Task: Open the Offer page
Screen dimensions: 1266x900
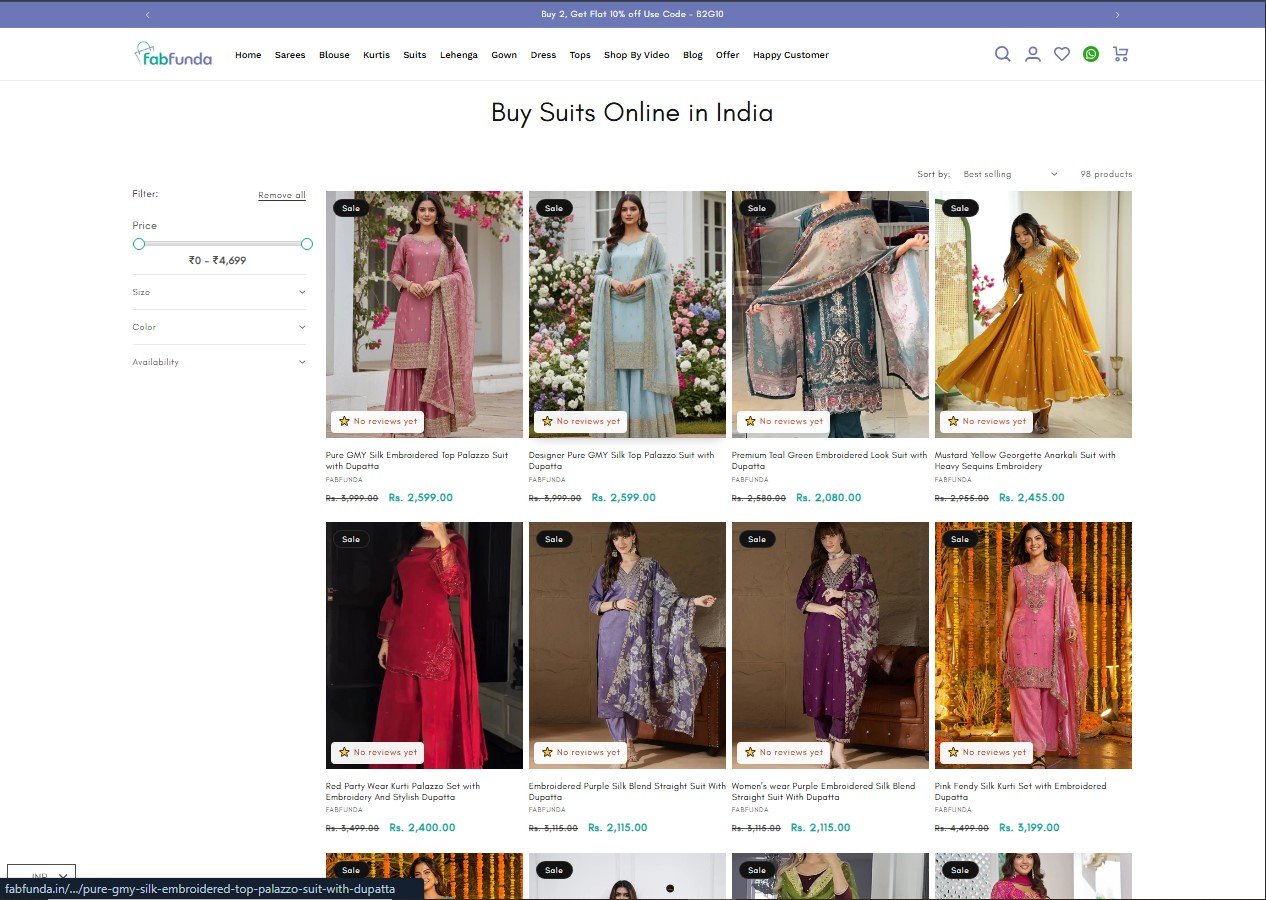Action: pyautogui.click(x=727, y=55)
